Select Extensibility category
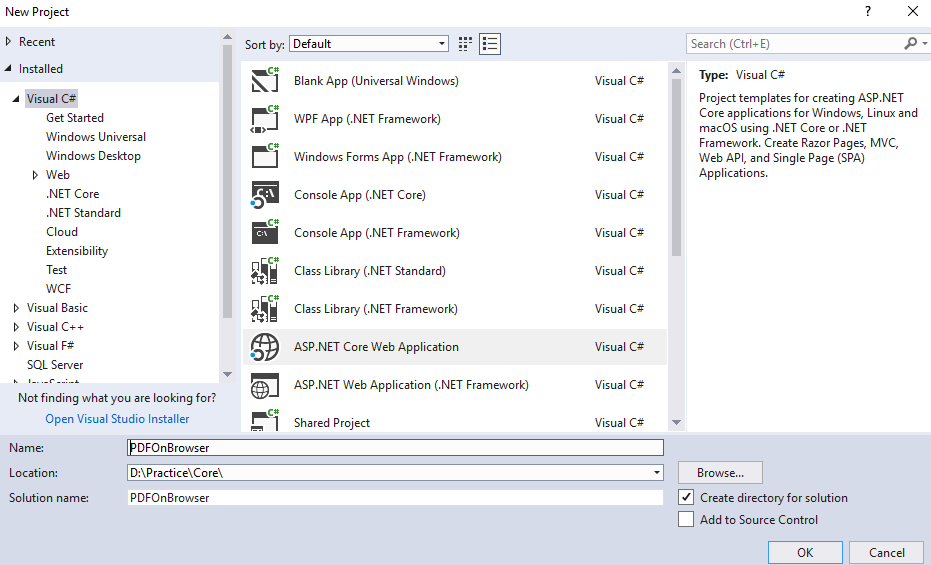Image resolution: width=931 pixels, height=565 pixels. [77, 250]
